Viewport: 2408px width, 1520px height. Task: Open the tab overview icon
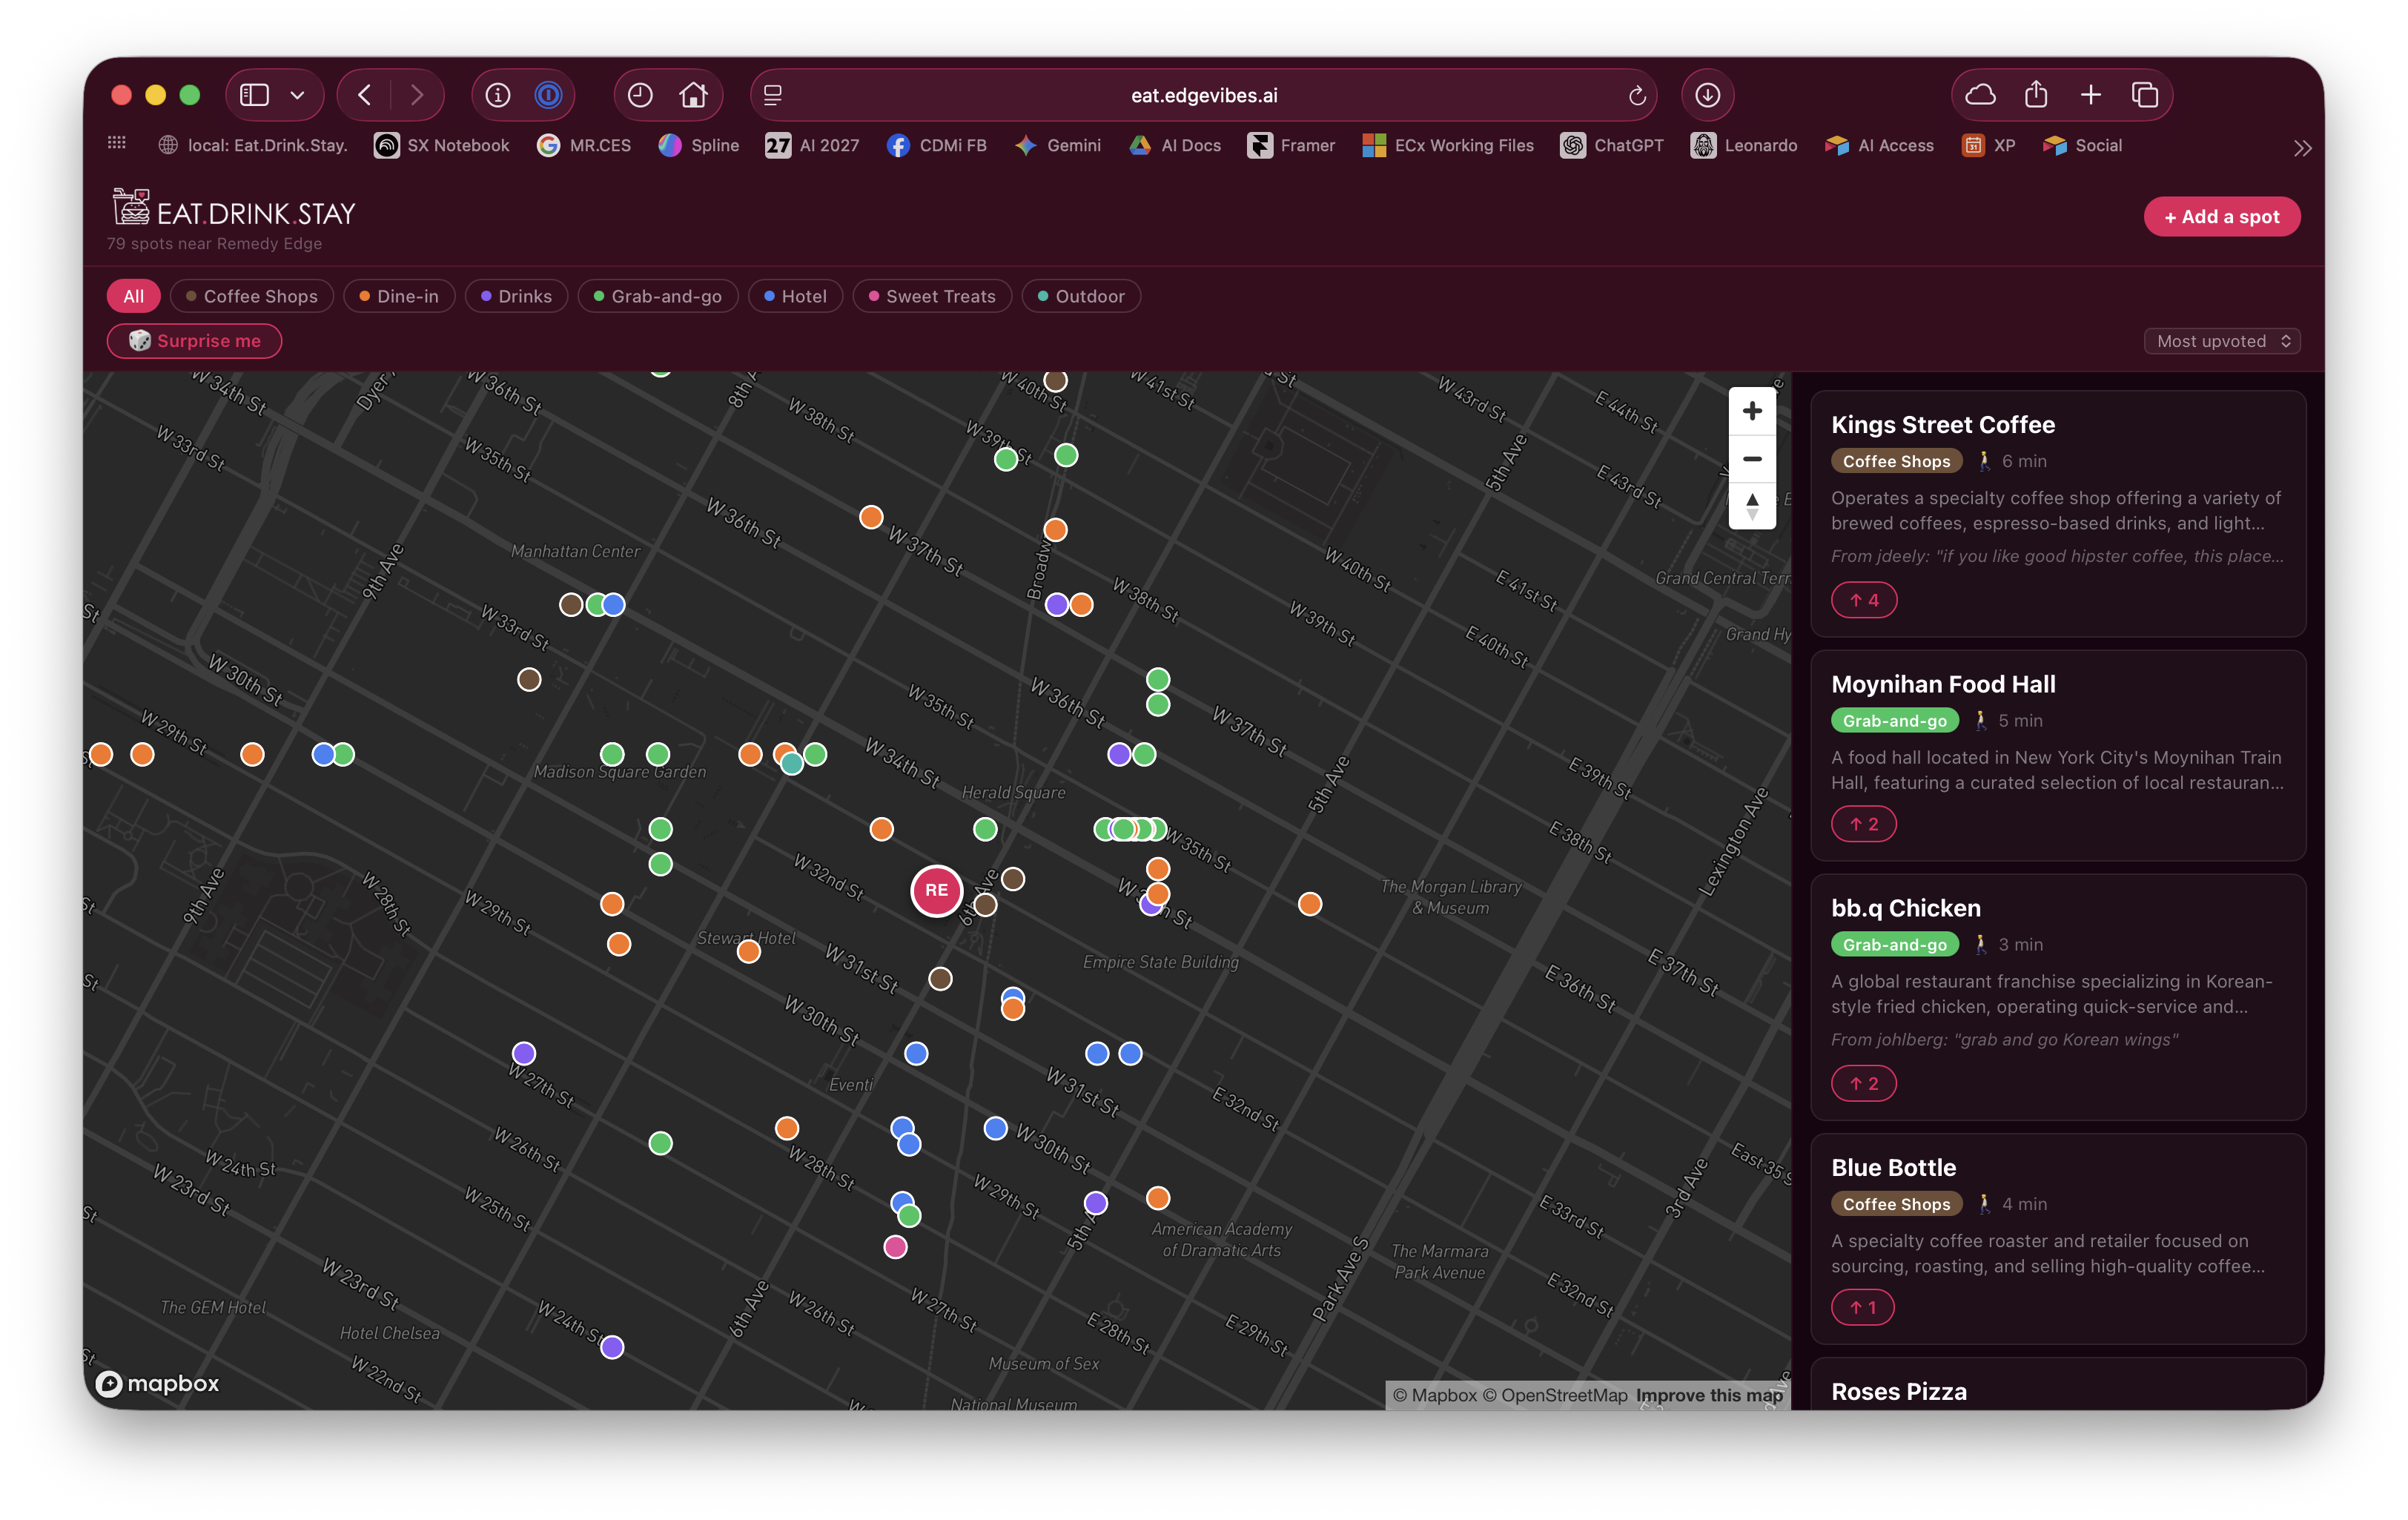(2144, 95)
